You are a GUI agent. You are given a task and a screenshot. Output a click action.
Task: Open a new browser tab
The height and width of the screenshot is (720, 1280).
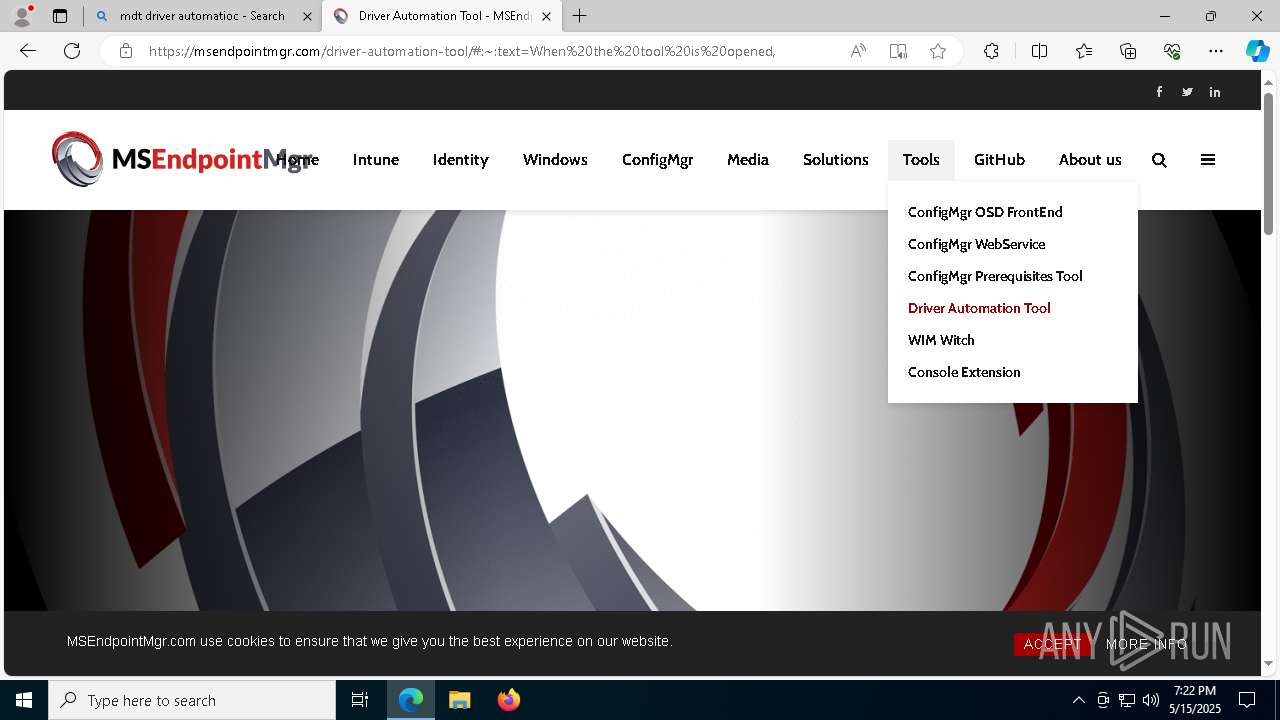579,16
